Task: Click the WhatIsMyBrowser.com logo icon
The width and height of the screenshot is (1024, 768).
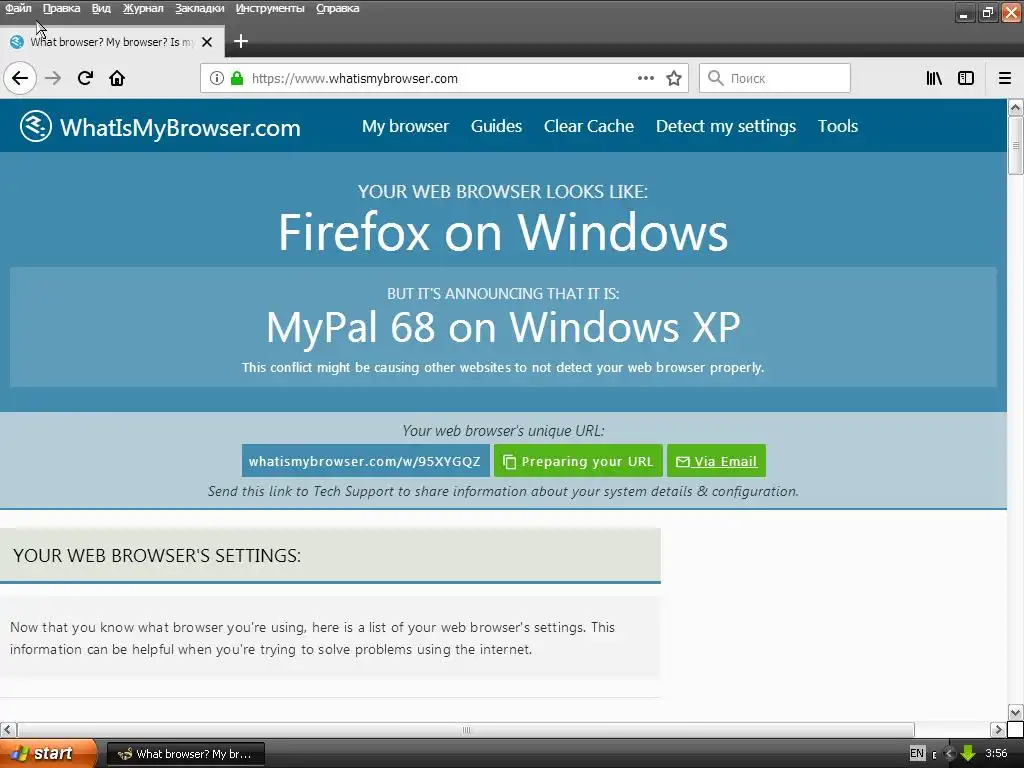Action: click(x=35, y=126)
